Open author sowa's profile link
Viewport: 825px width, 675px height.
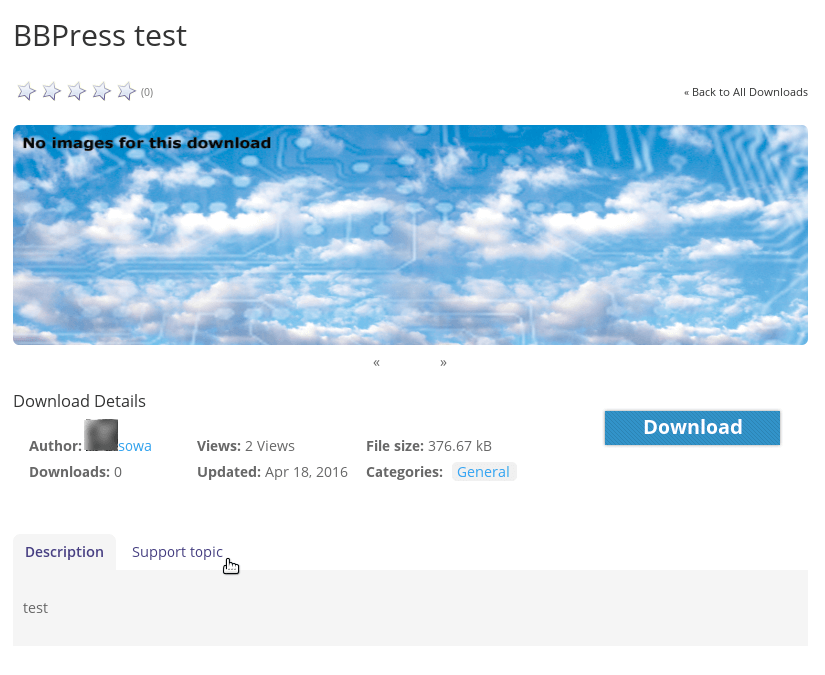click(135, 446)
